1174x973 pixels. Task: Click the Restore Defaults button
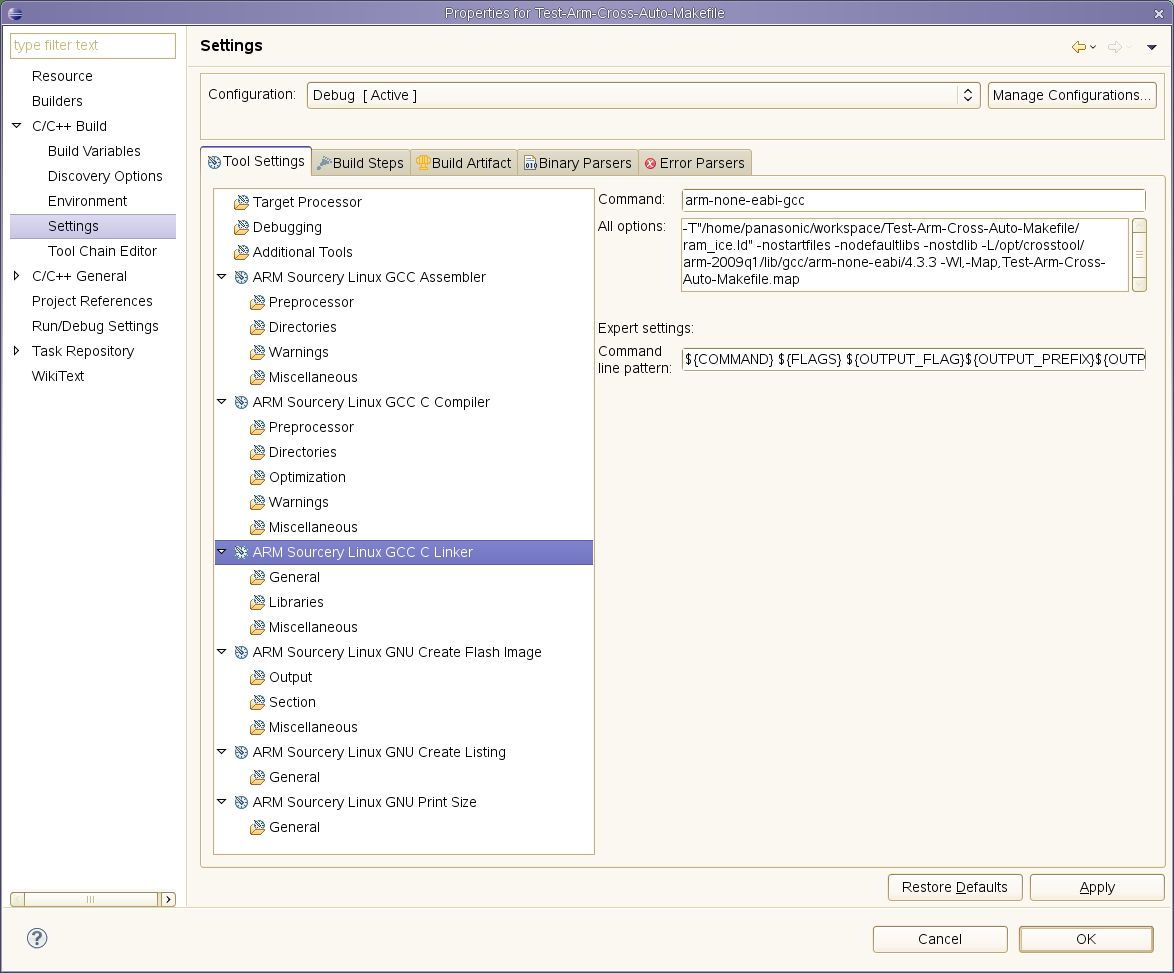(x=955, y=887)
